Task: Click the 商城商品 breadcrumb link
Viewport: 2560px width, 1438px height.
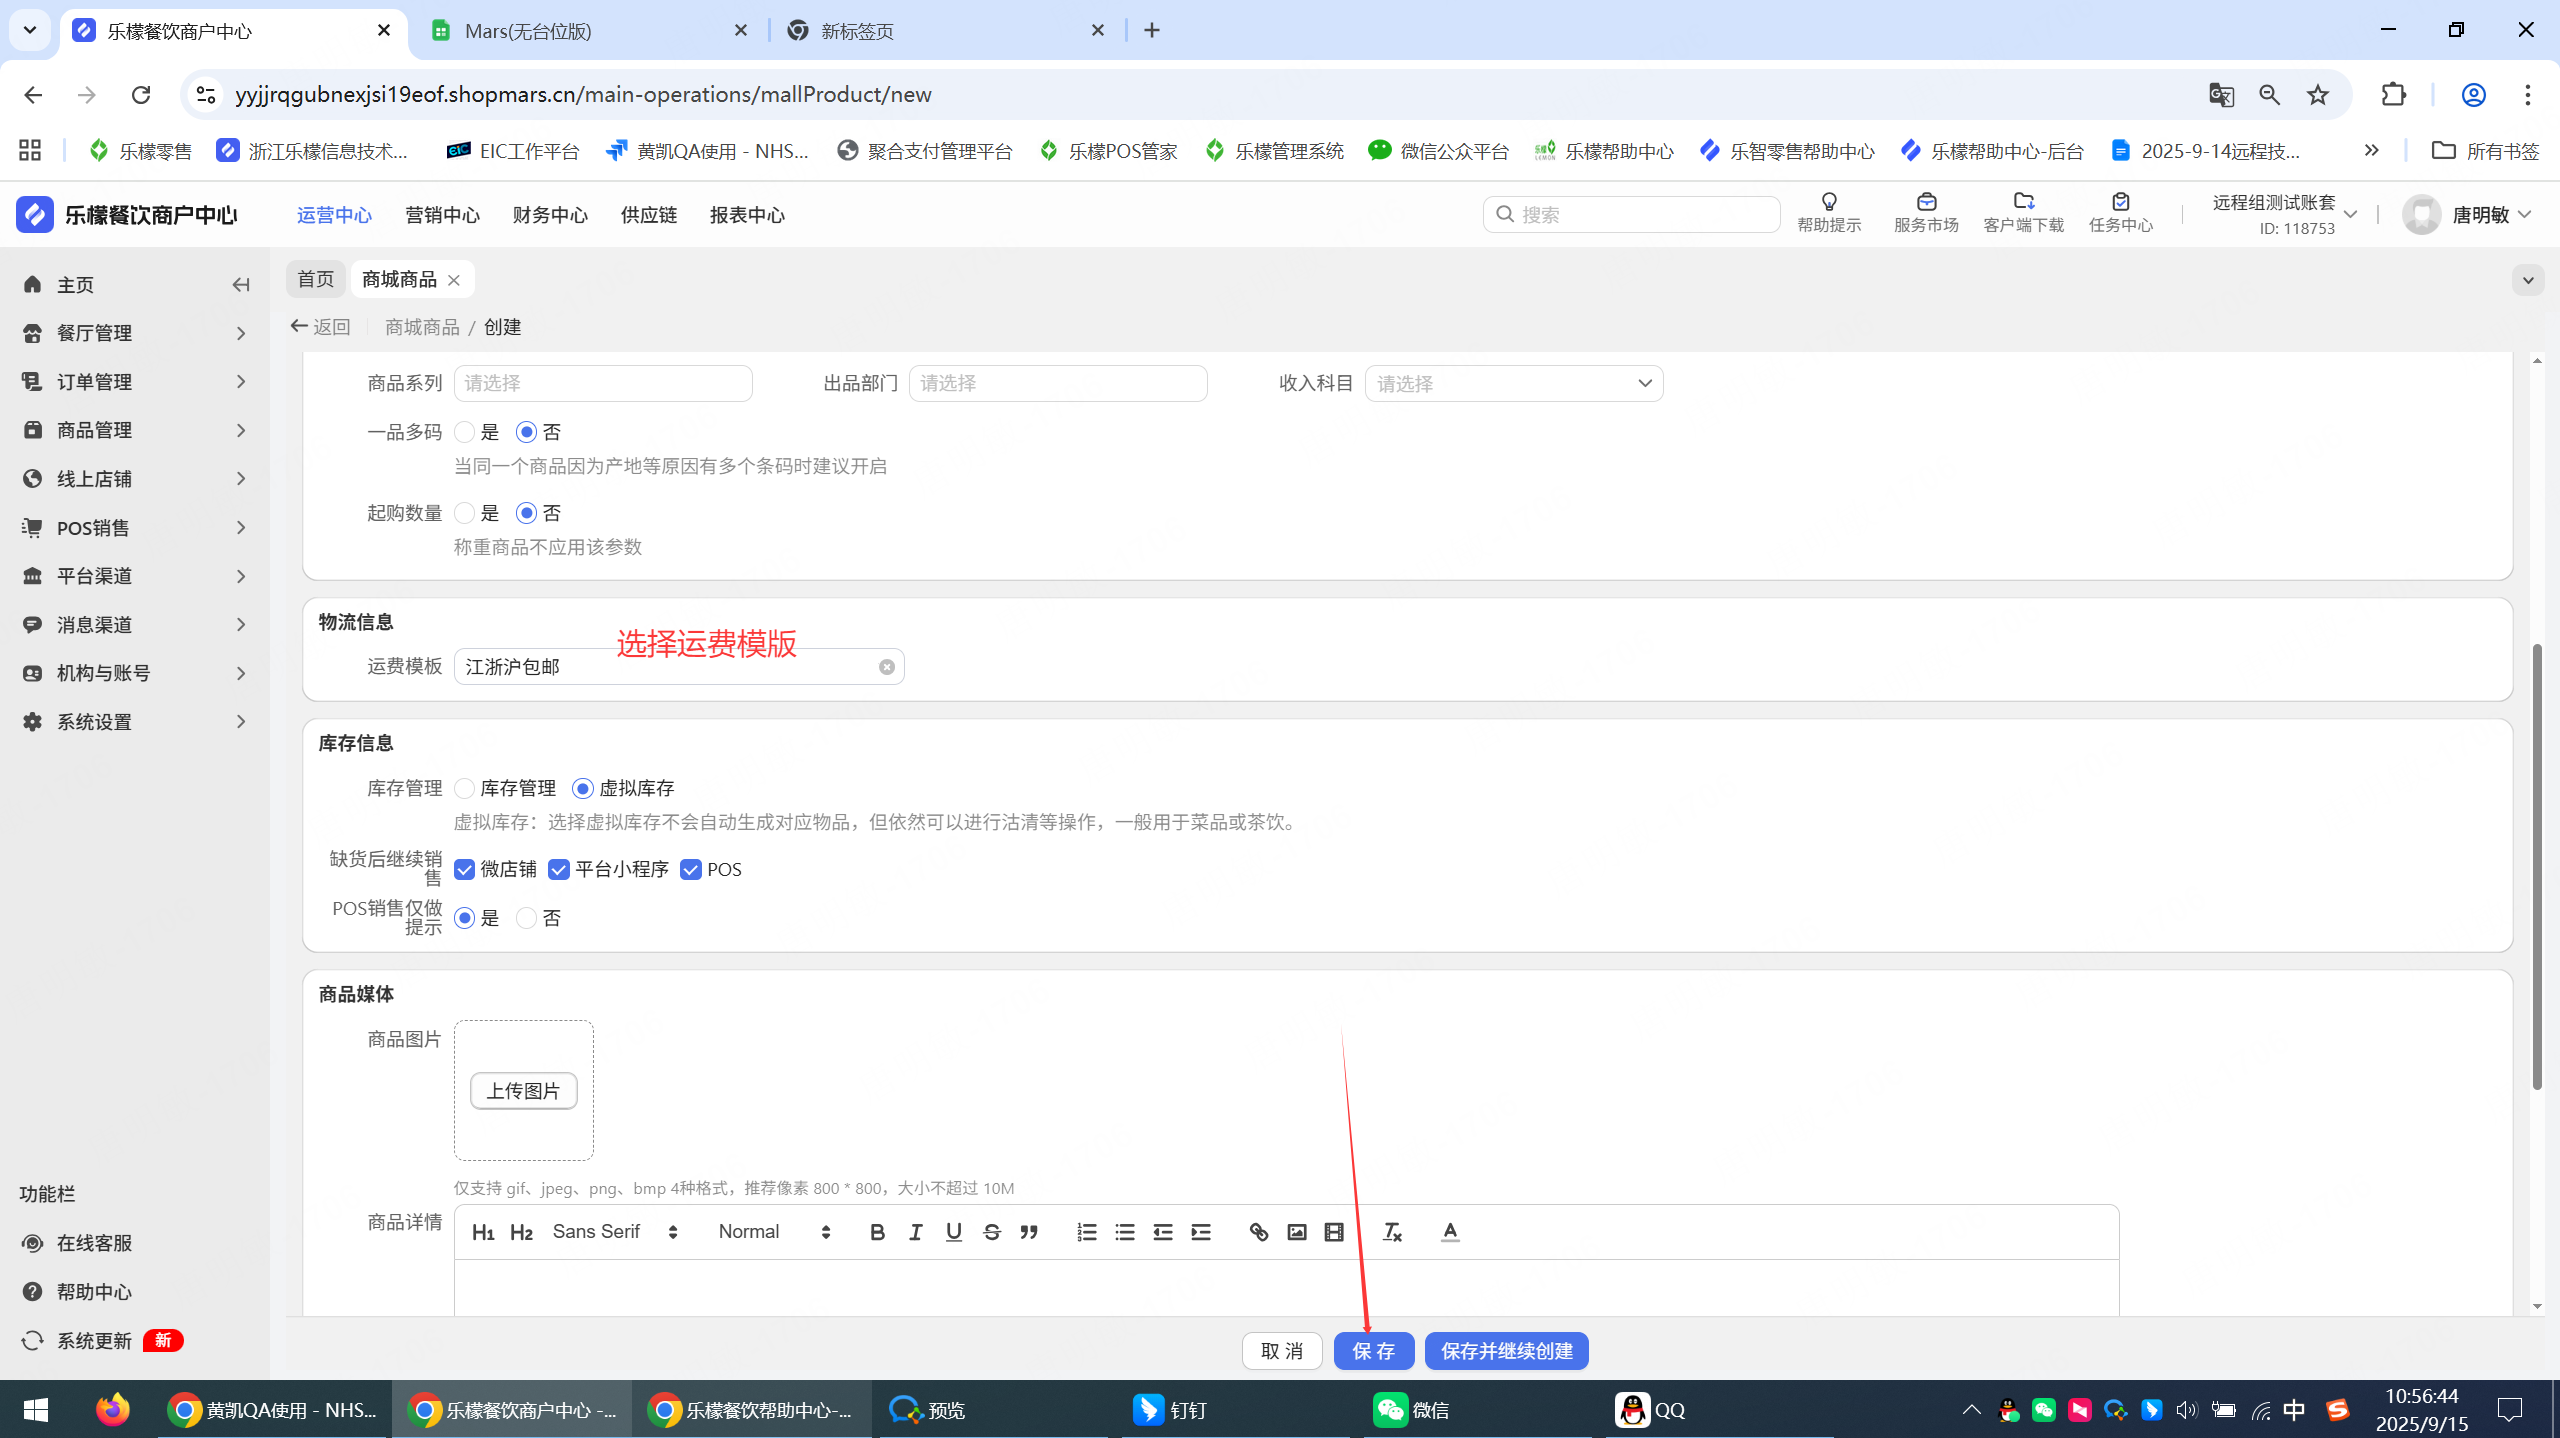Action: (422, 327)
